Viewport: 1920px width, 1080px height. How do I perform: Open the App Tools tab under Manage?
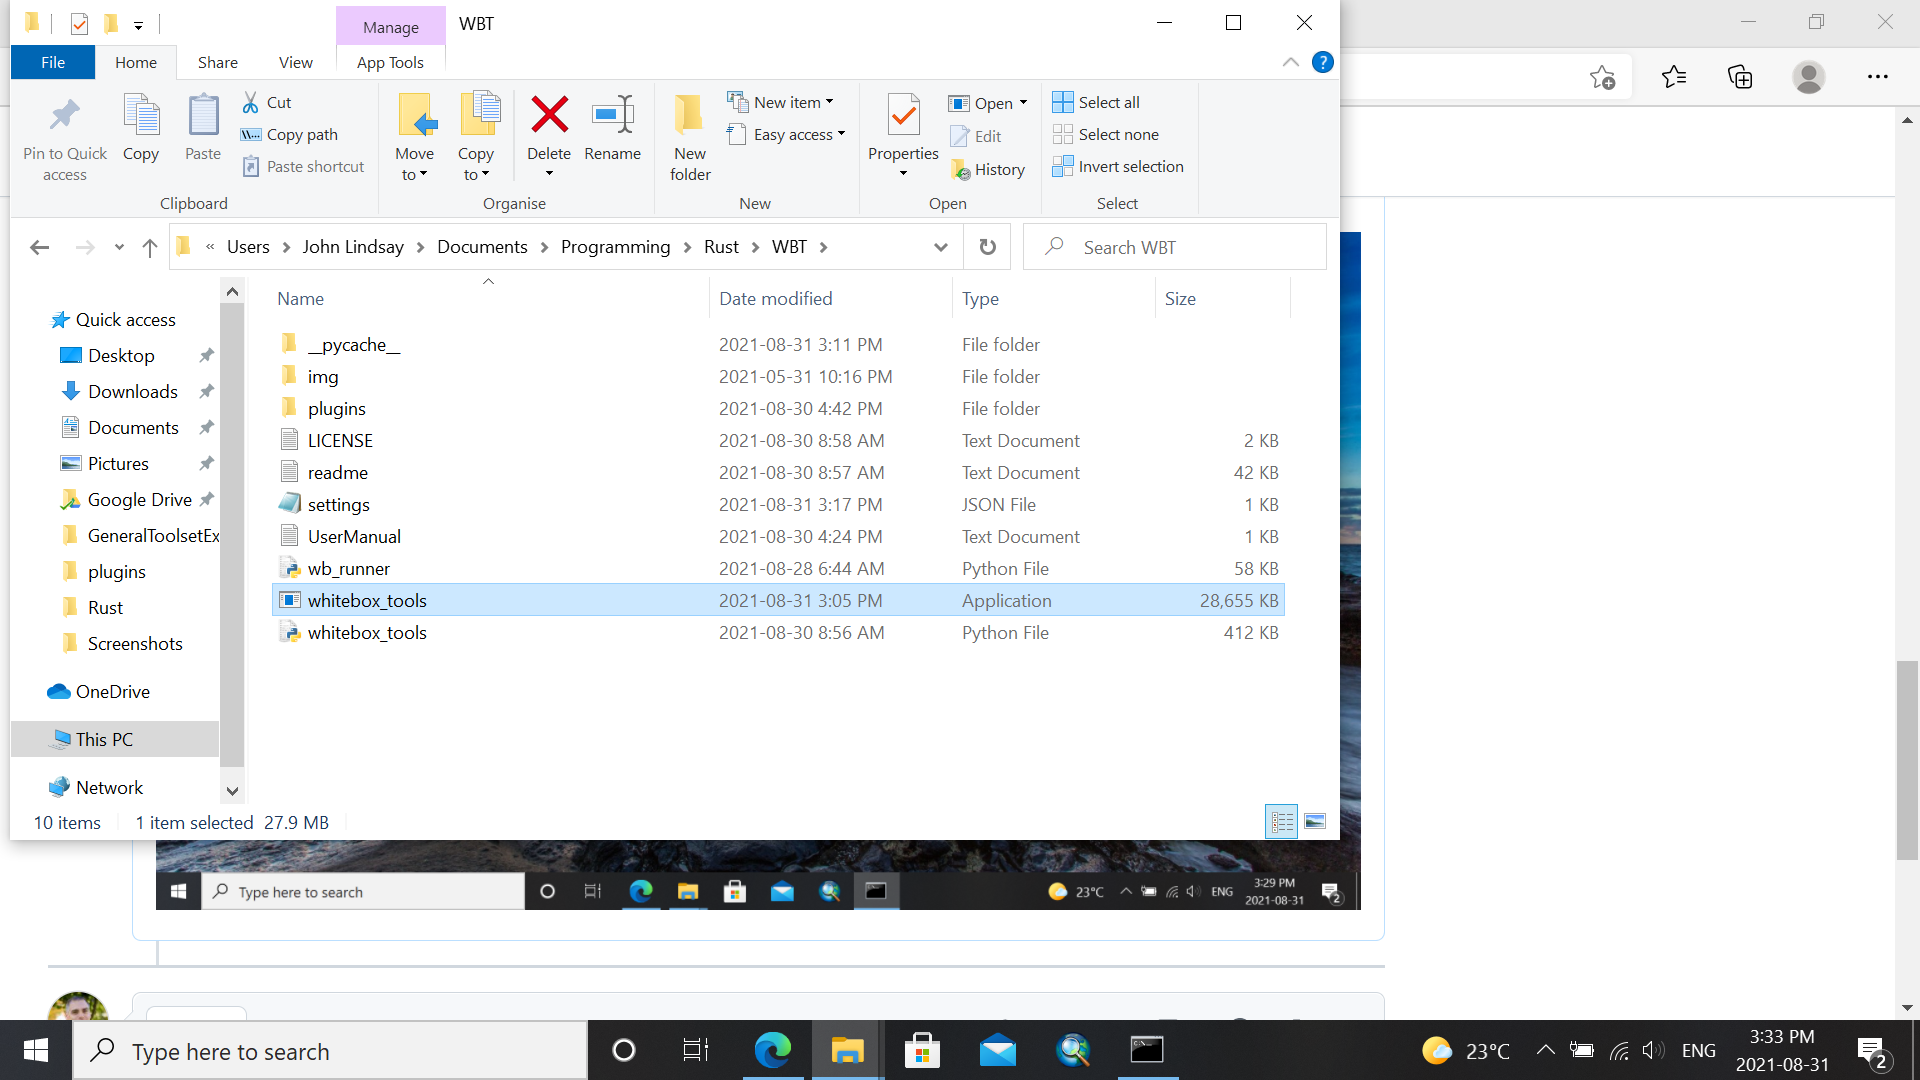[x=390, y=62]
